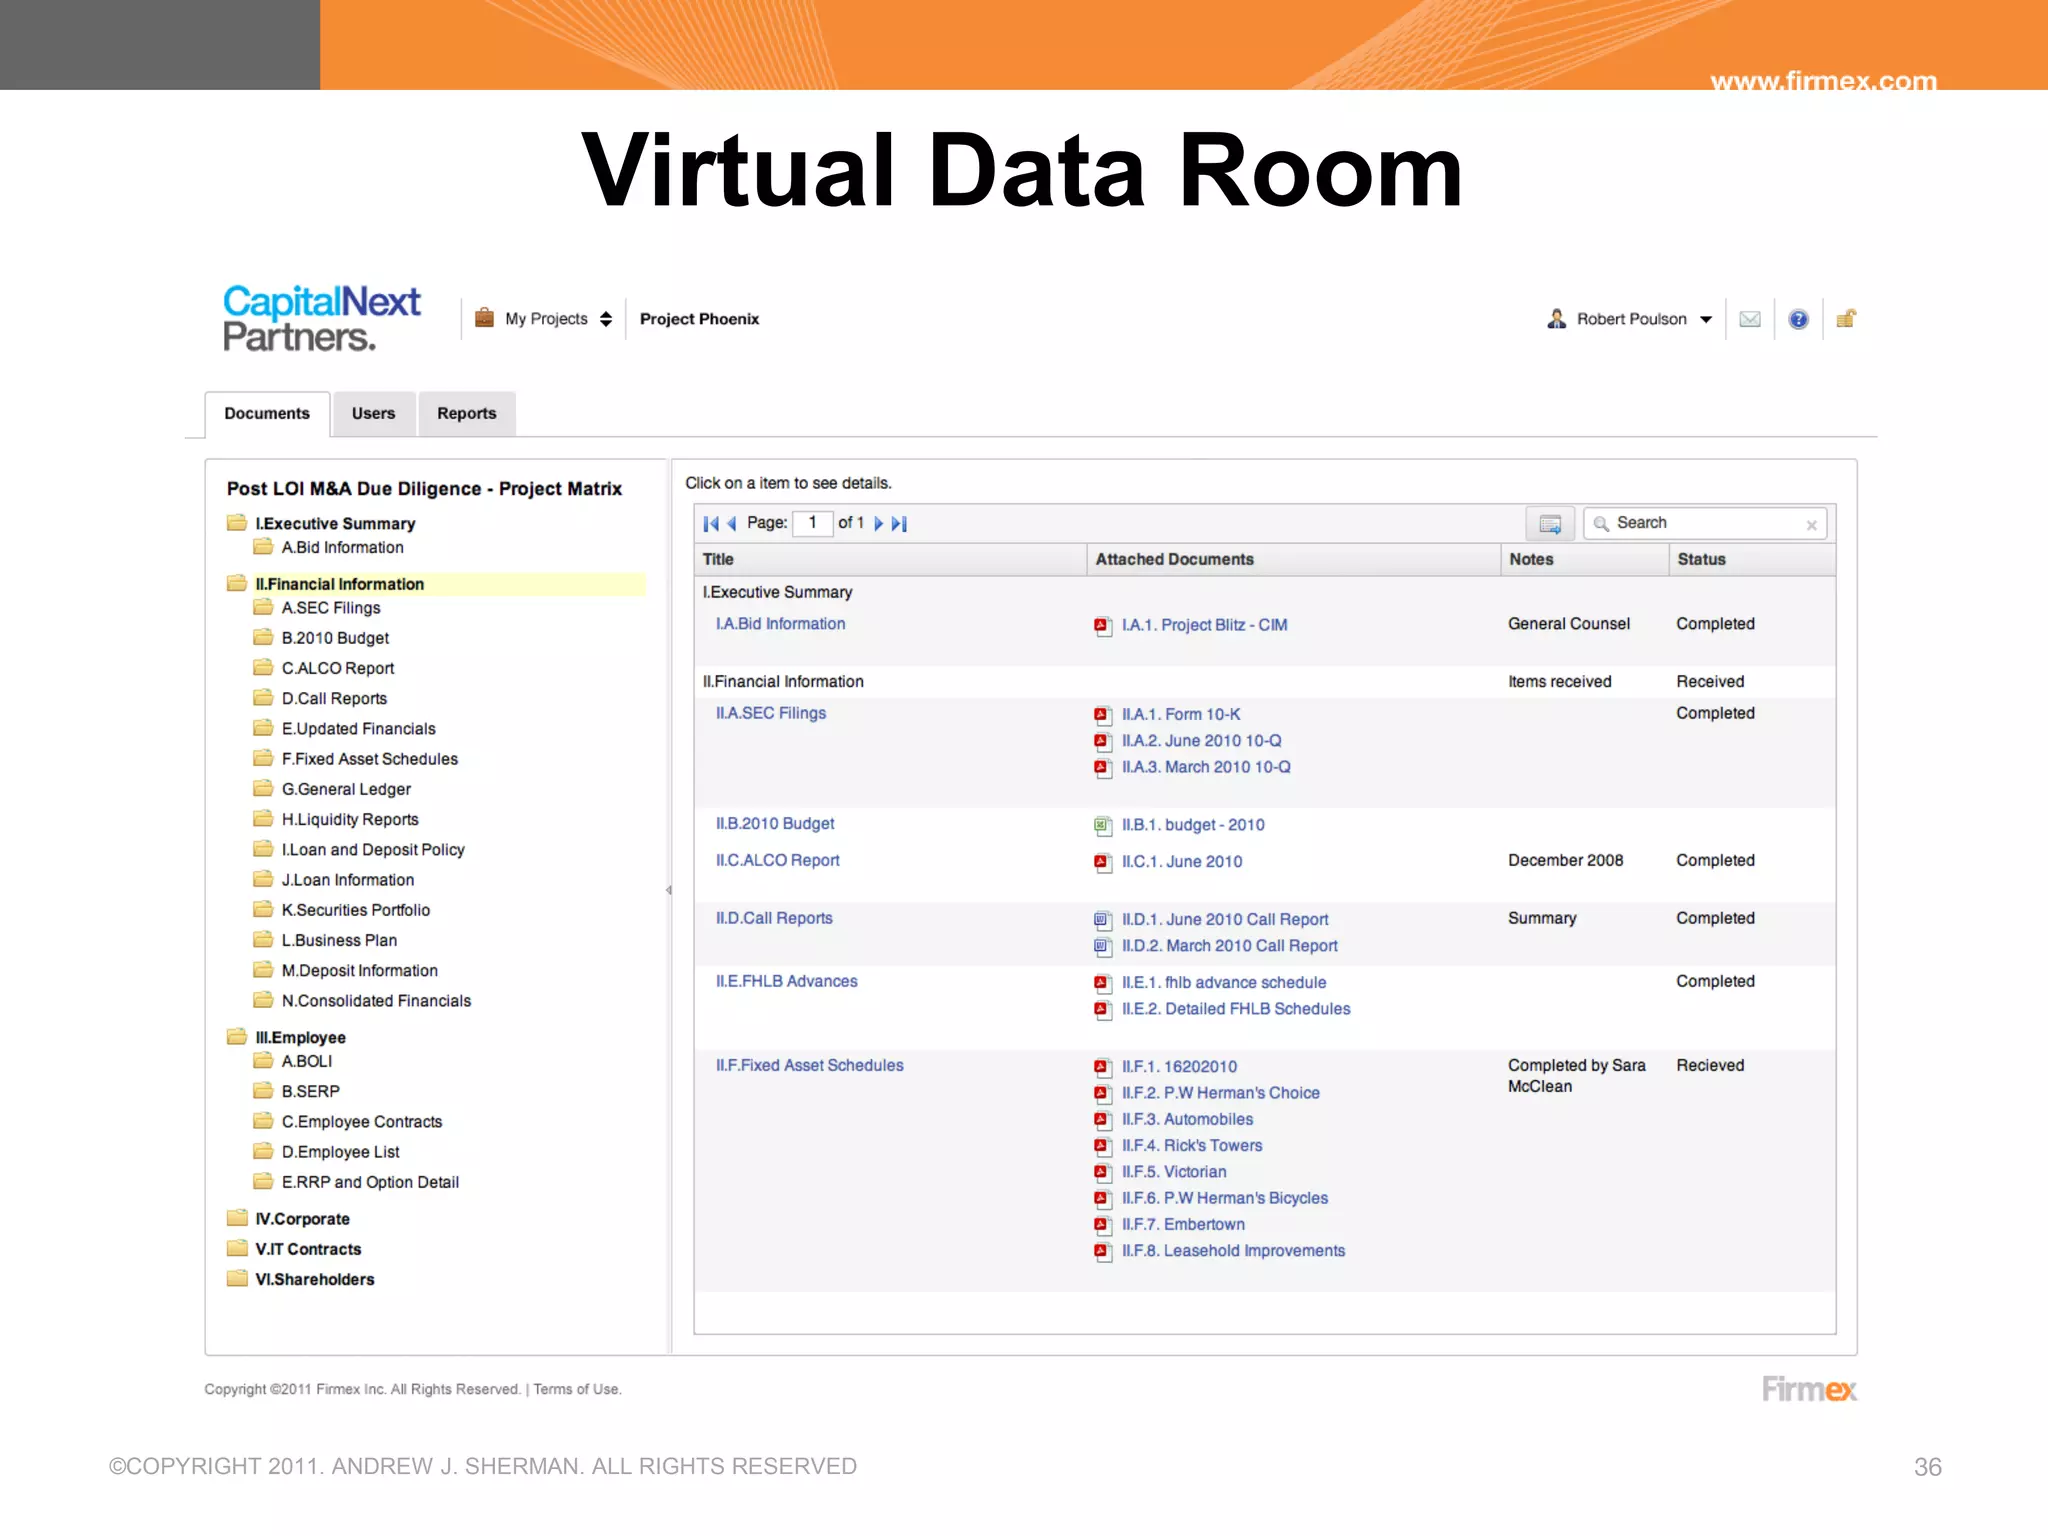Viewport: 2048px width, 1536px height.
Task: Click the Terms of Use link
Action: pyautogui.click(x=577, y=1389)
